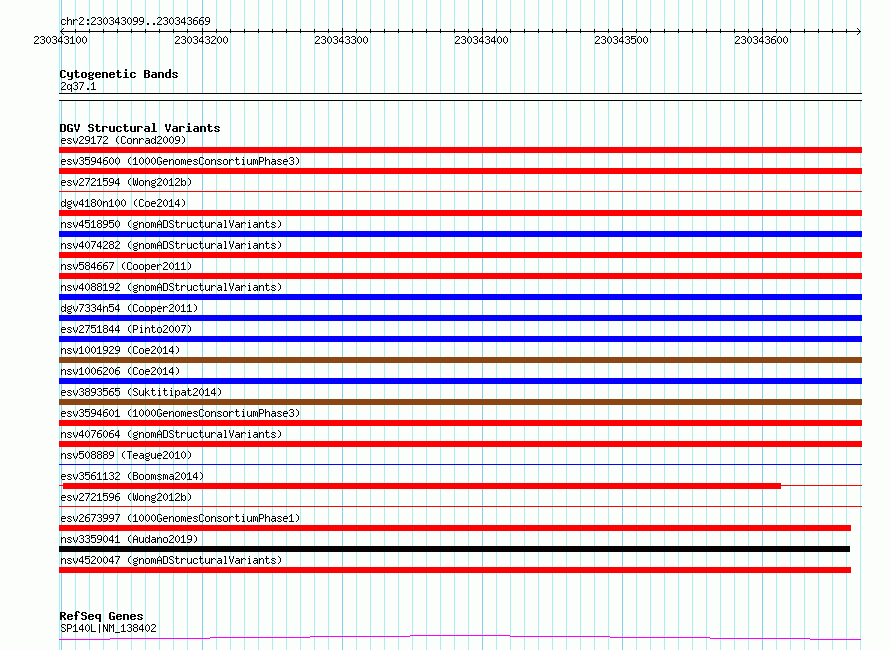Select label esv2721596 (Wong2012b)
The image size is (890, 650).
pos(126,497)
